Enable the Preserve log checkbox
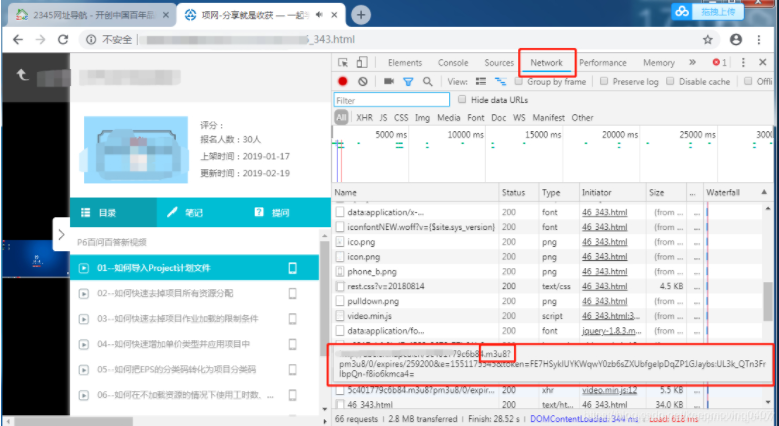The height and width of the screenshot is (426, 779). click(x=606, y=82)
